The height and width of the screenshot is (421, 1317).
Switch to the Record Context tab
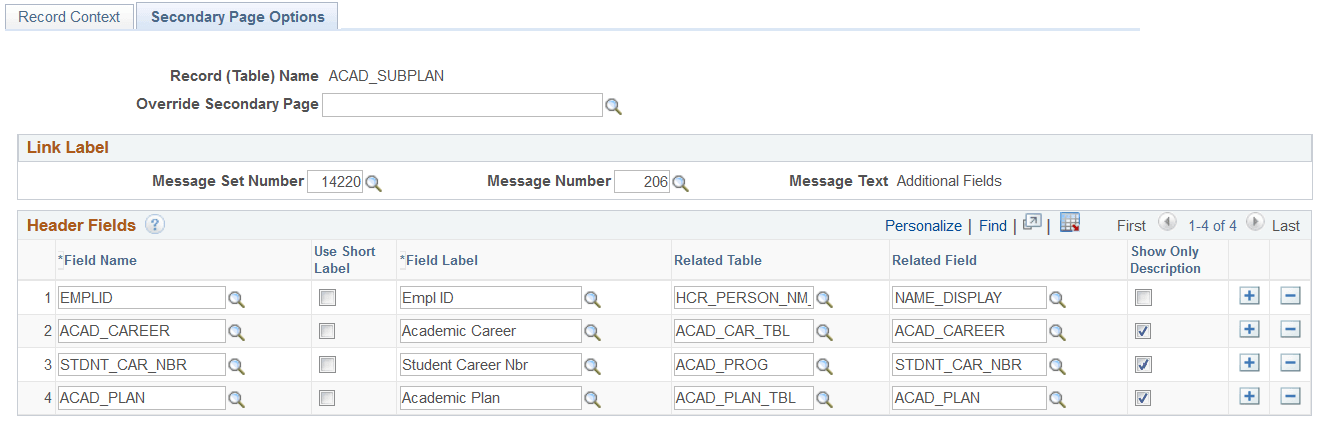69,17
